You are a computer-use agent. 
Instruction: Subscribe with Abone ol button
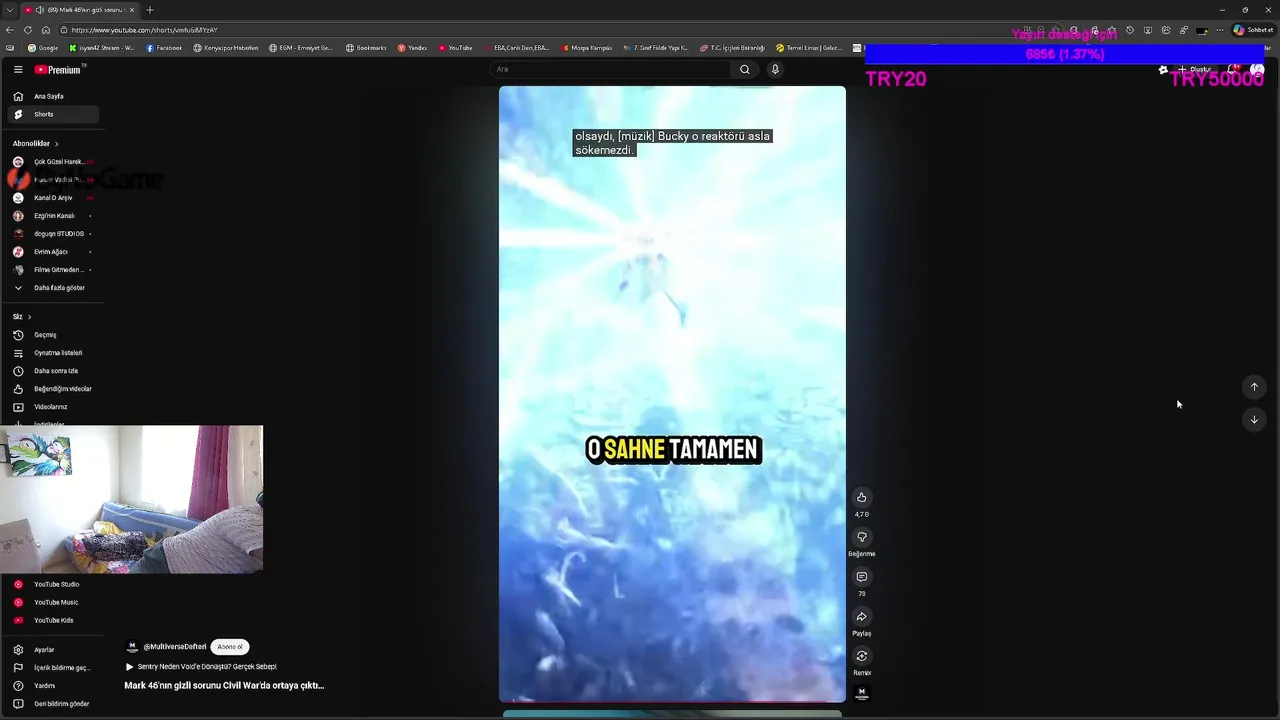click(230, 647)
